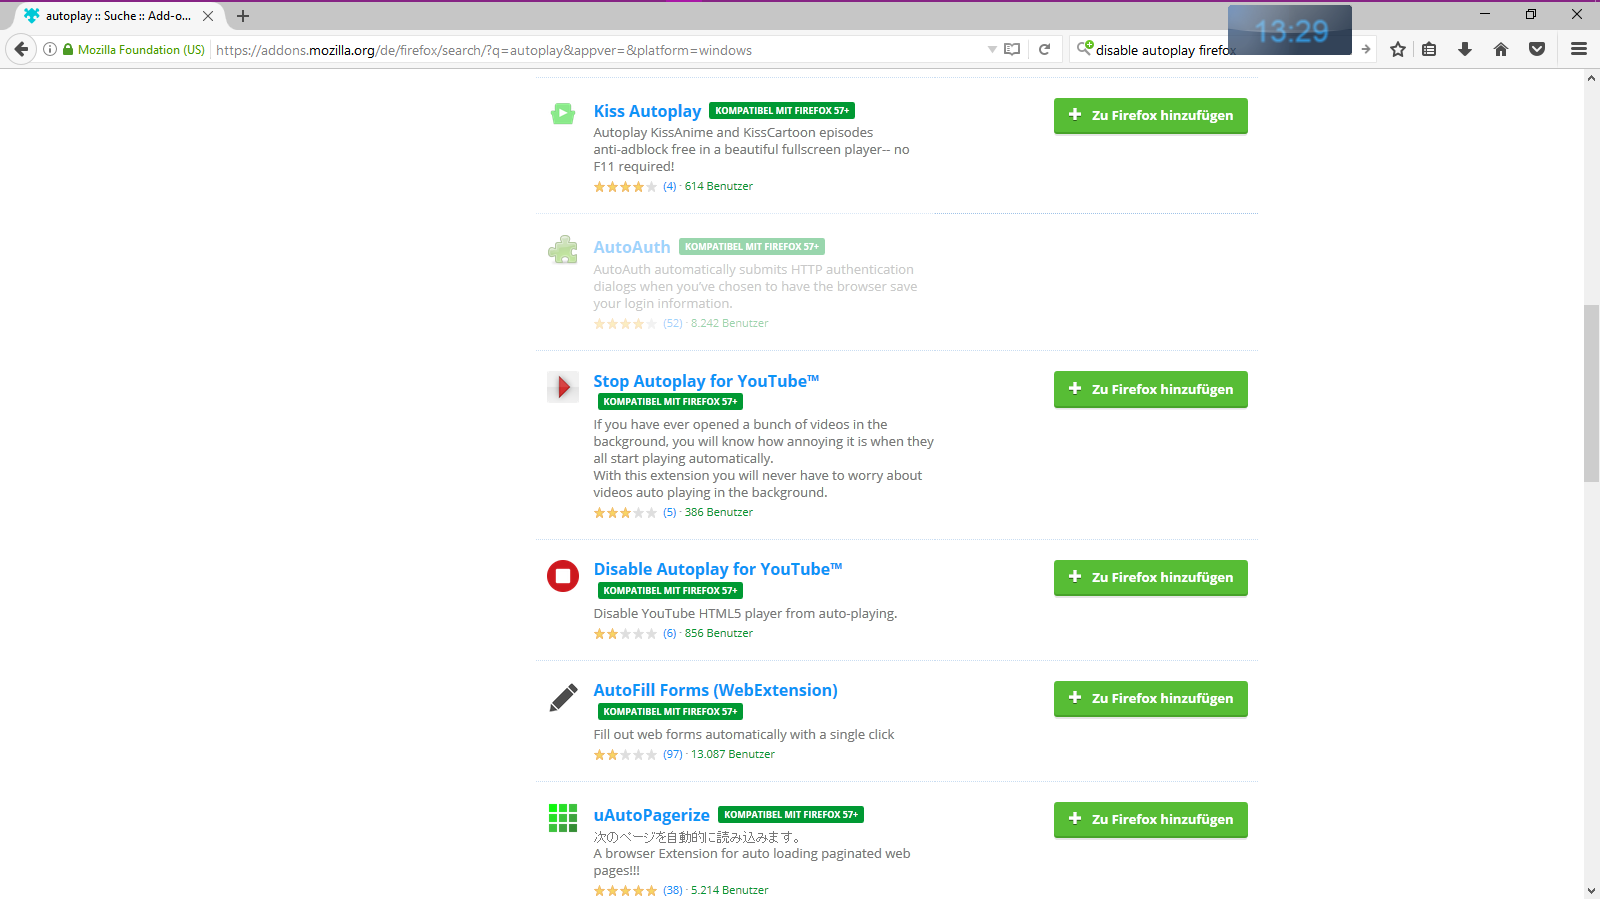Click the star rating of Kiss Autoplay
Viewport: 1600px width, 900px height.
pyautogui.click(x=626, y=187)
